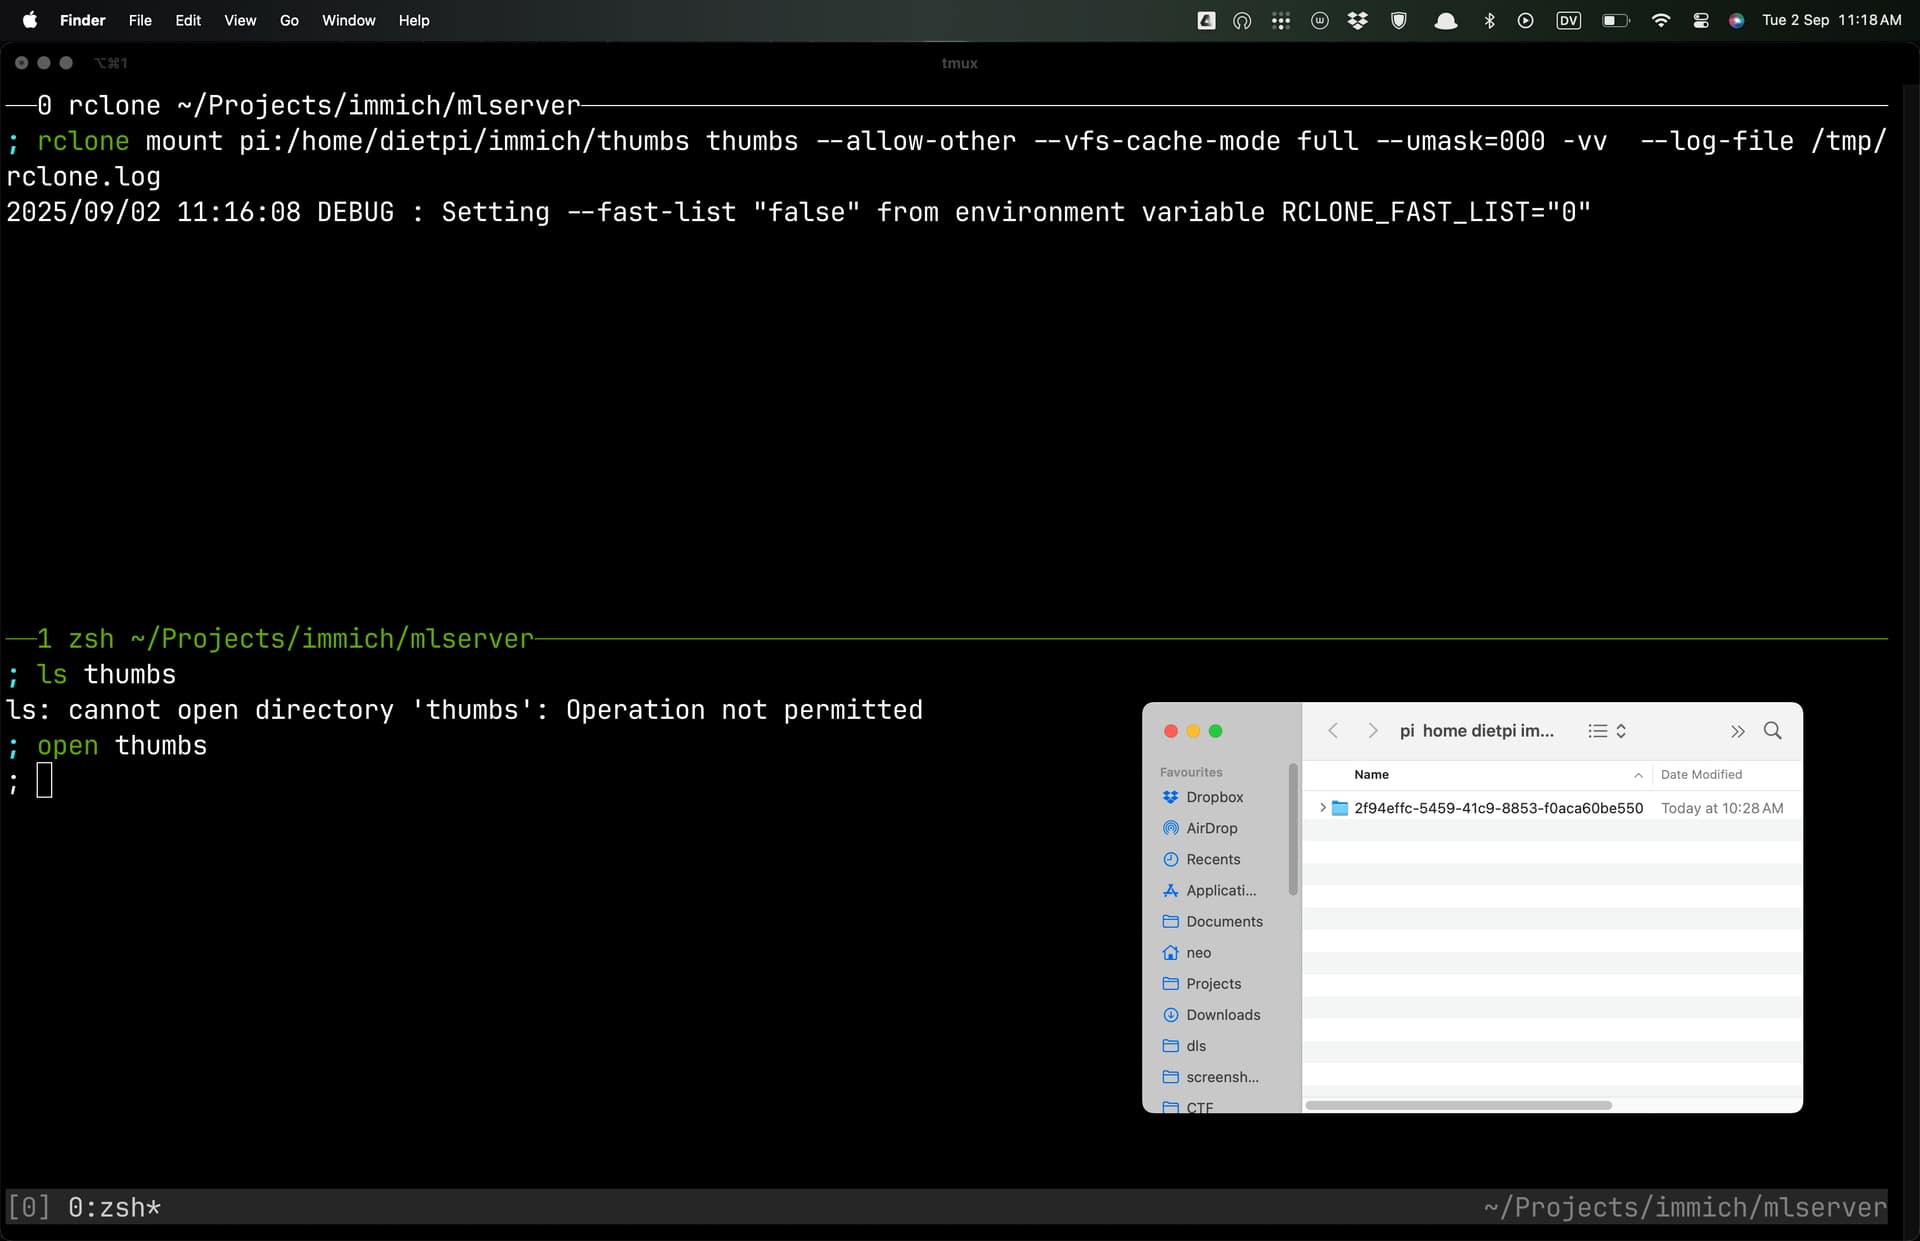Viewport: 1920px width, 1241px height.
Task: Open Documents in Finder sidebar
Action: tap(1224, 921)
